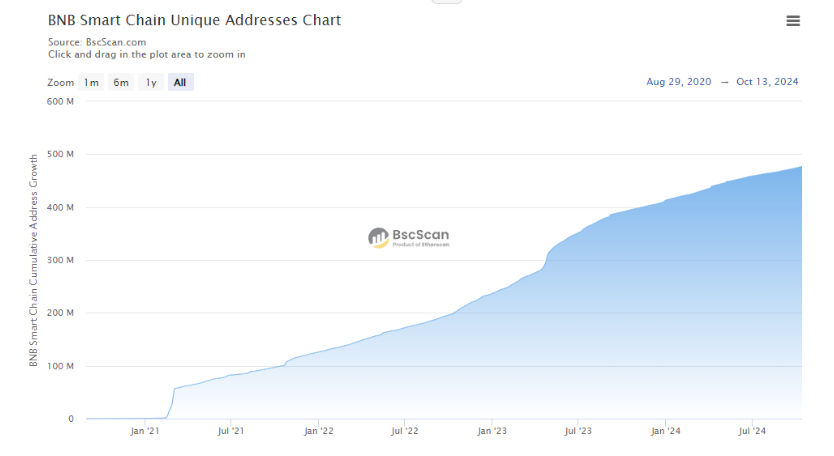Click the Jul '24 x-axis label
Screen dimensions: 834x456
(x=752, y=431)
